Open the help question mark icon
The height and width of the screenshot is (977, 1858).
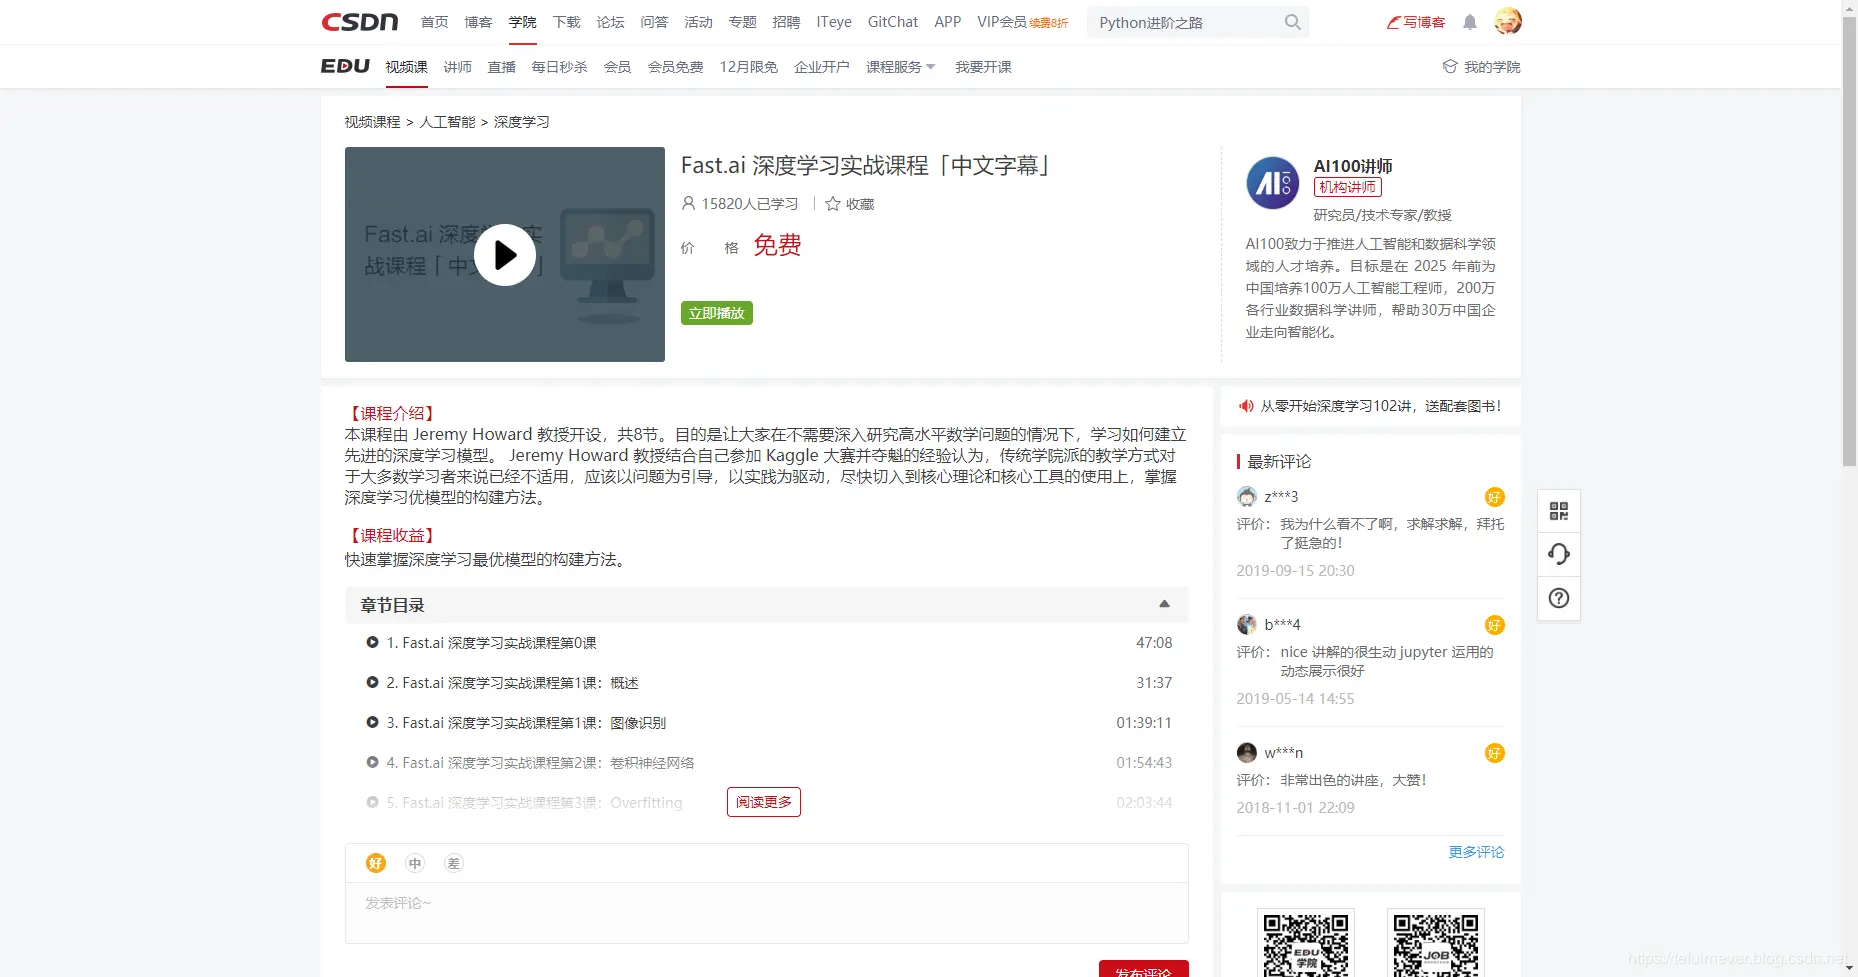tap(1558, 598)
